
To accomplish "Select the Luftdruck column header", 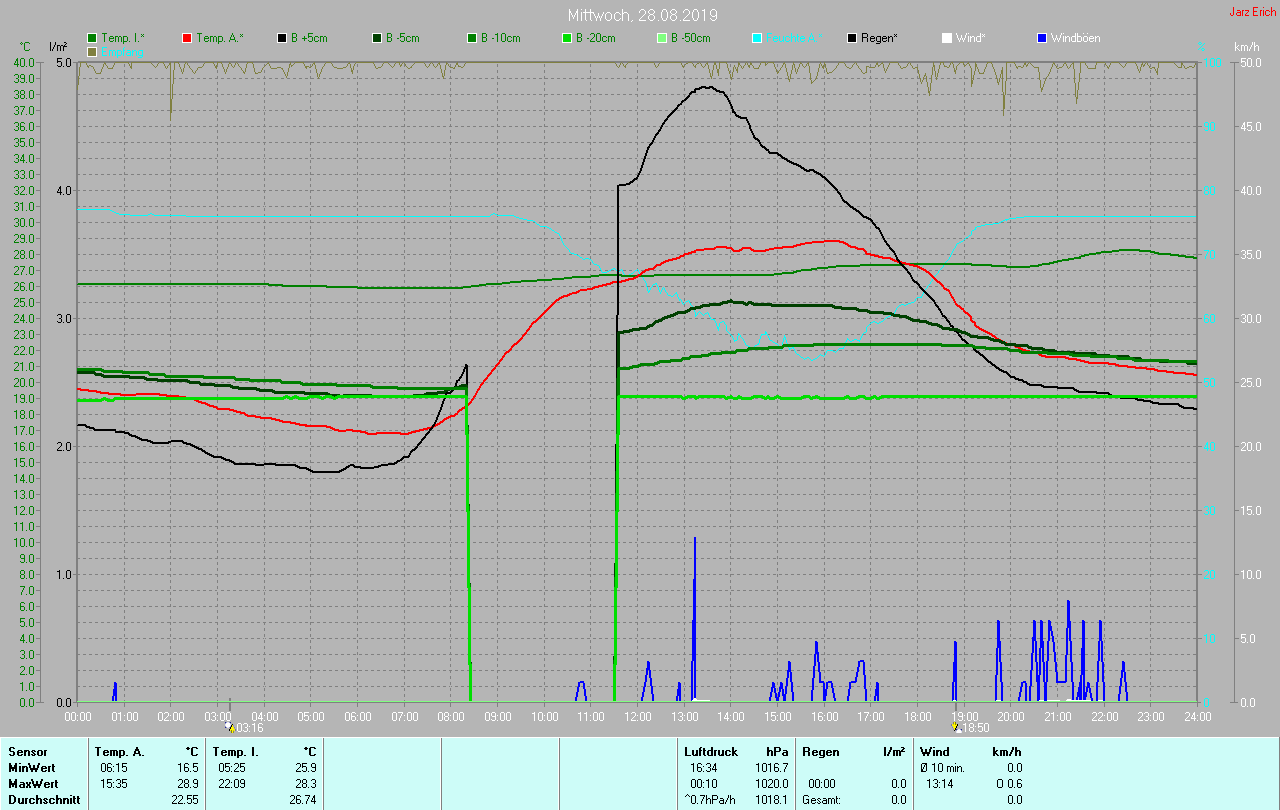I will tap(711, 751).
